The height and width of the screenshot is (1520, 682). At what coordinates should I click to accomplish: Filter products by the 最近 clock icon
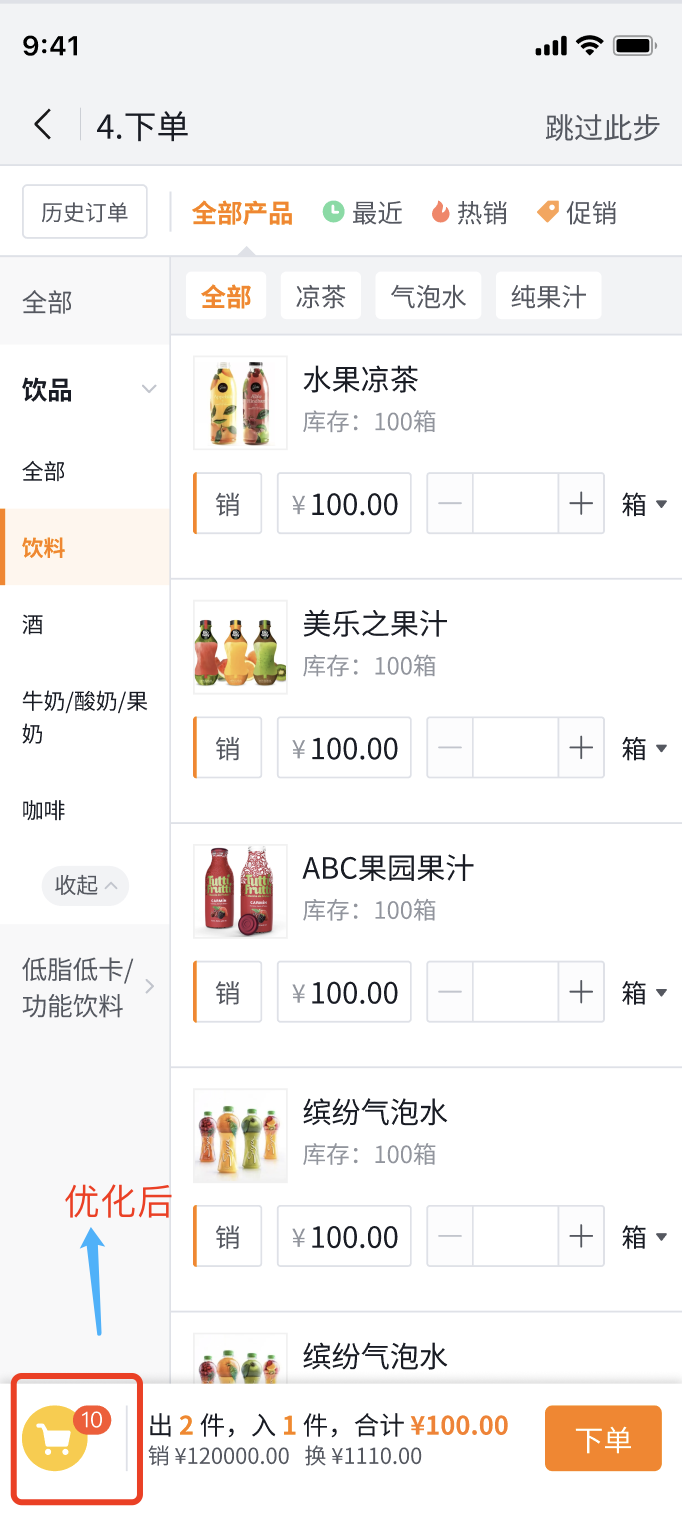(x=362, y=212)
